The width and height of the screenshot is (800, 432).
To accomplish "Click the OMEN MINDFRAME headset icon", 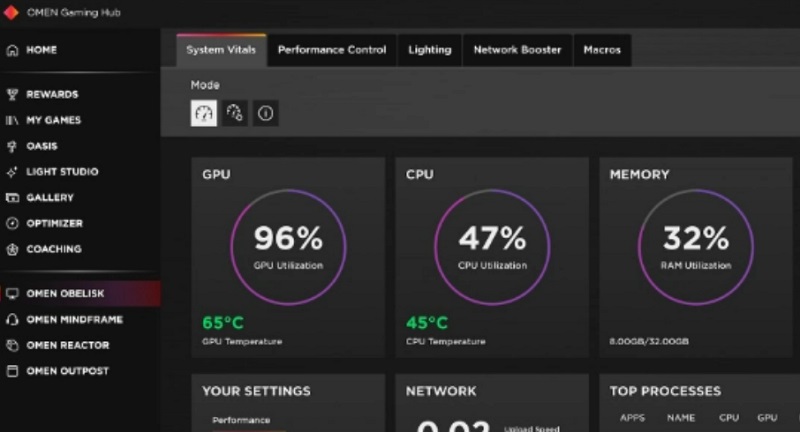I will click(x=12, y=319).
